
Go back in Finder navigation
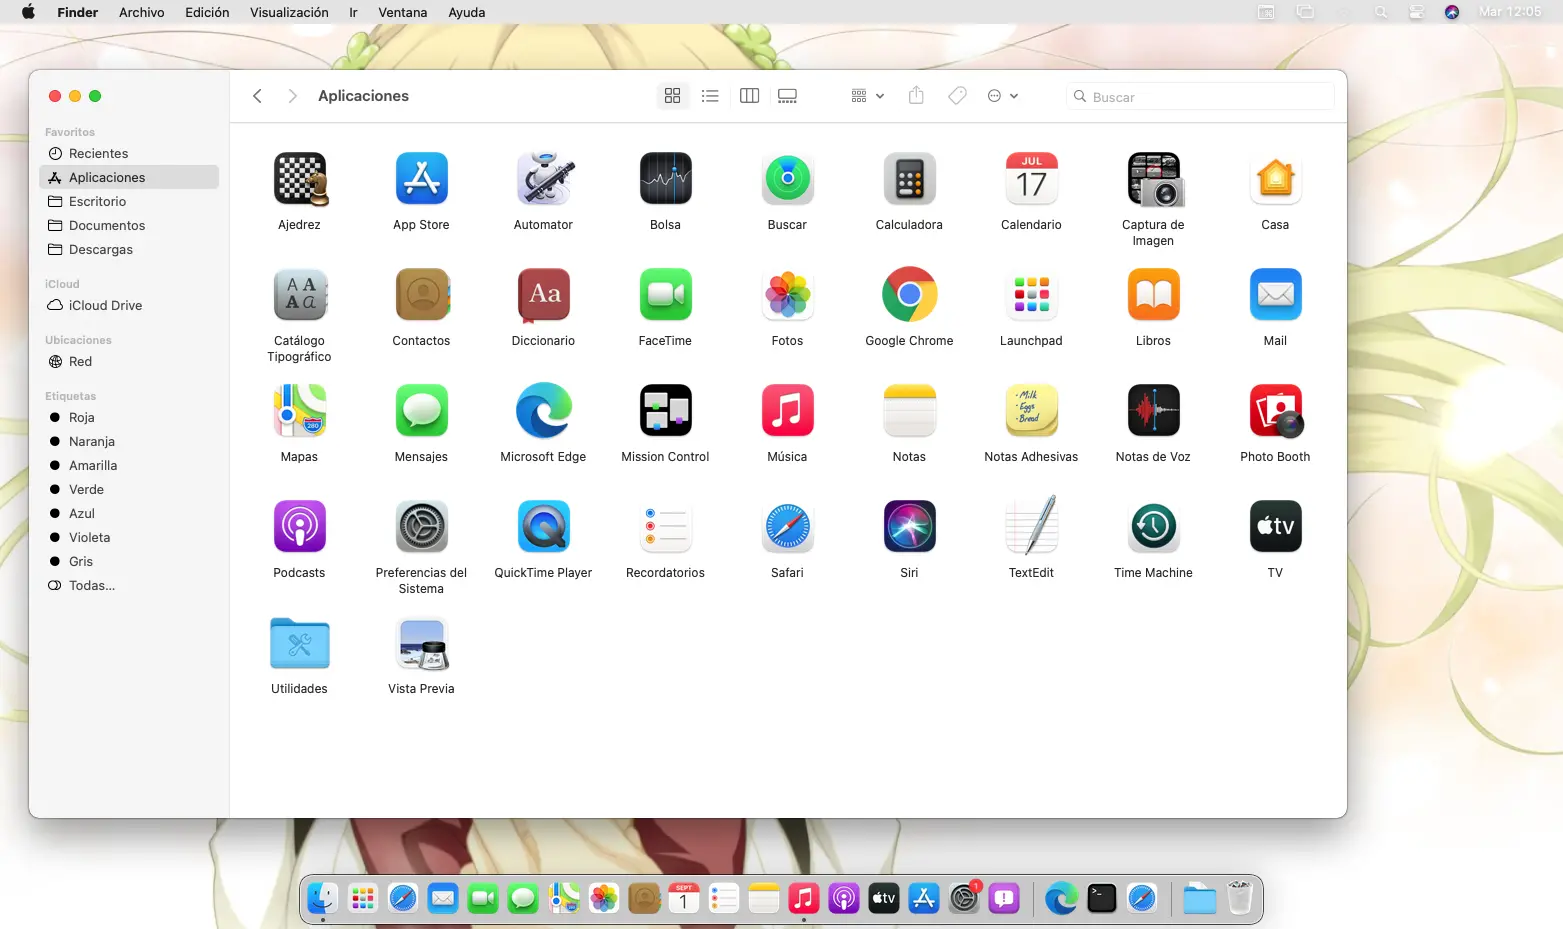pyautogui.click(x=257, y=96)
